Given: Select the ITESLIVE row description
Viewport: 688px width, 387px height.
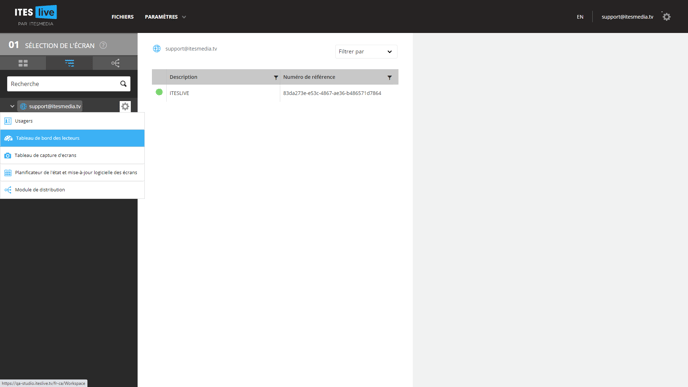Looking at the screenshot, I should pos(179,93).
